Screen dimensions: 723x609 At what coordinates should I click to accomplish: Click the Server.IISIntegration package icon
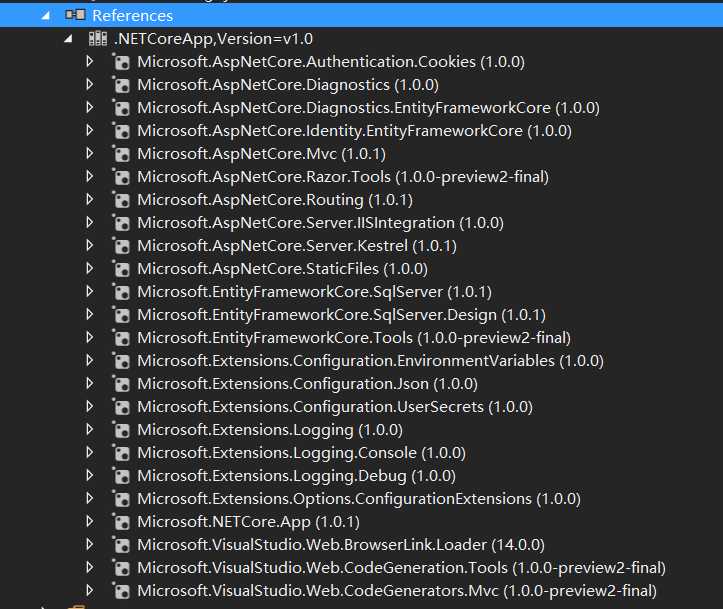pyautogui.click(x=122, y=223)
